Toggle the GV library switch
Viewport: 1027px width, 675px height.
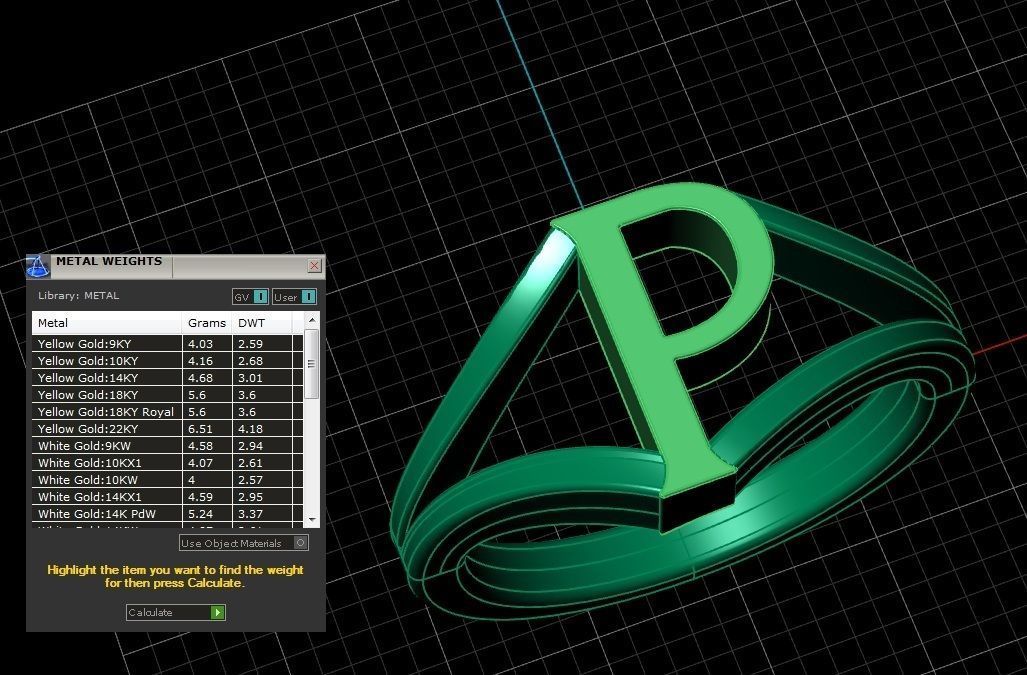click(250, 297)
